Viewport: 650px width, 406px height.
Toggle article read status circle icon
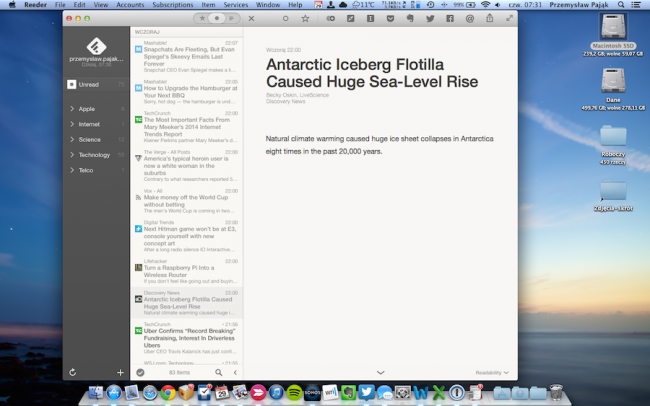tap(285, 18)
